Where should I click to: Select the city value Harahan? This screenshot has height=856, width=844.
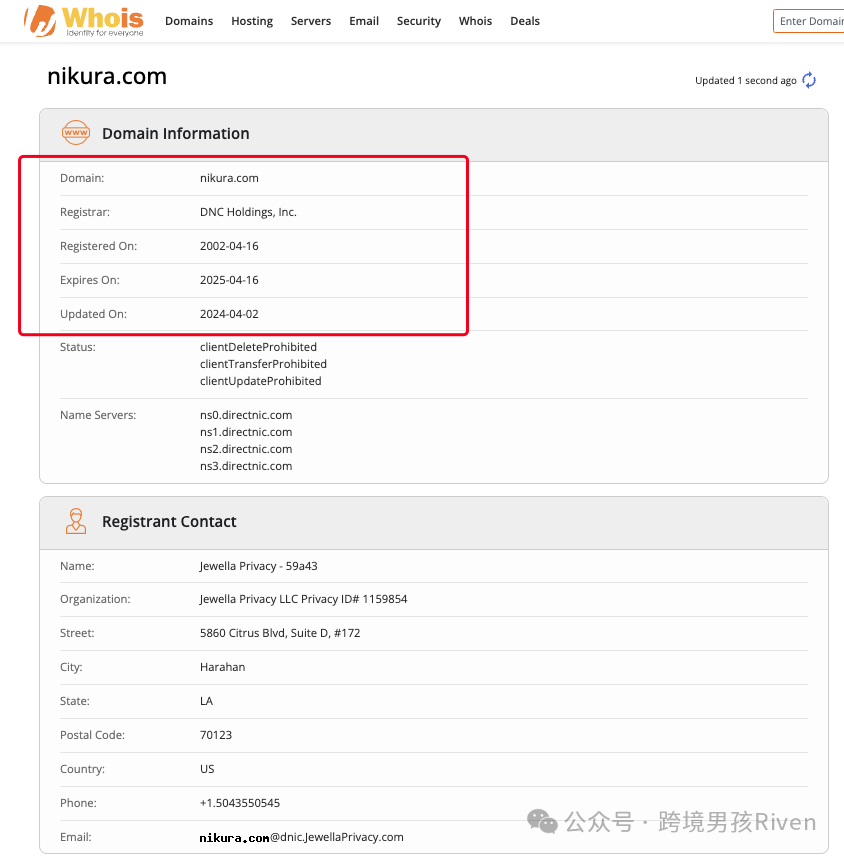pos(223,667)
